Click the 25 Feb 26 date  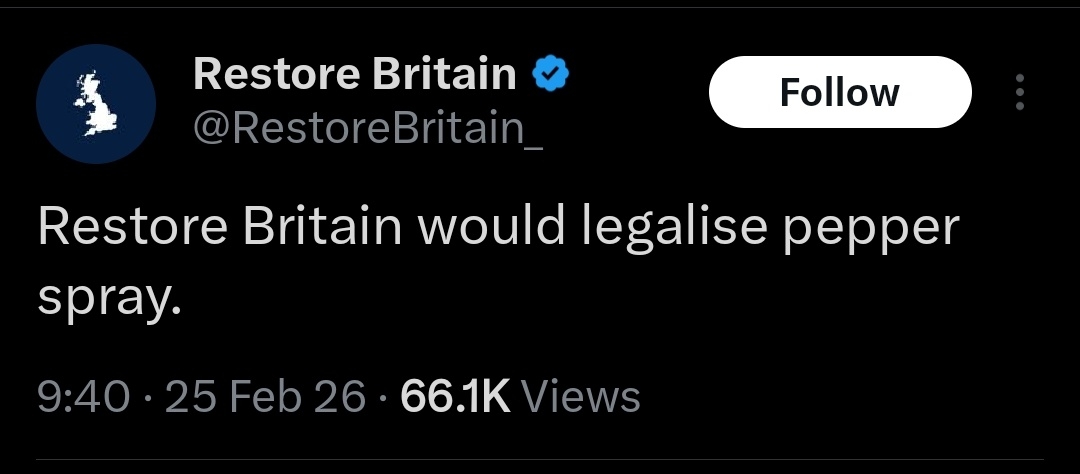pyautogui.click(x=265, y=397)
